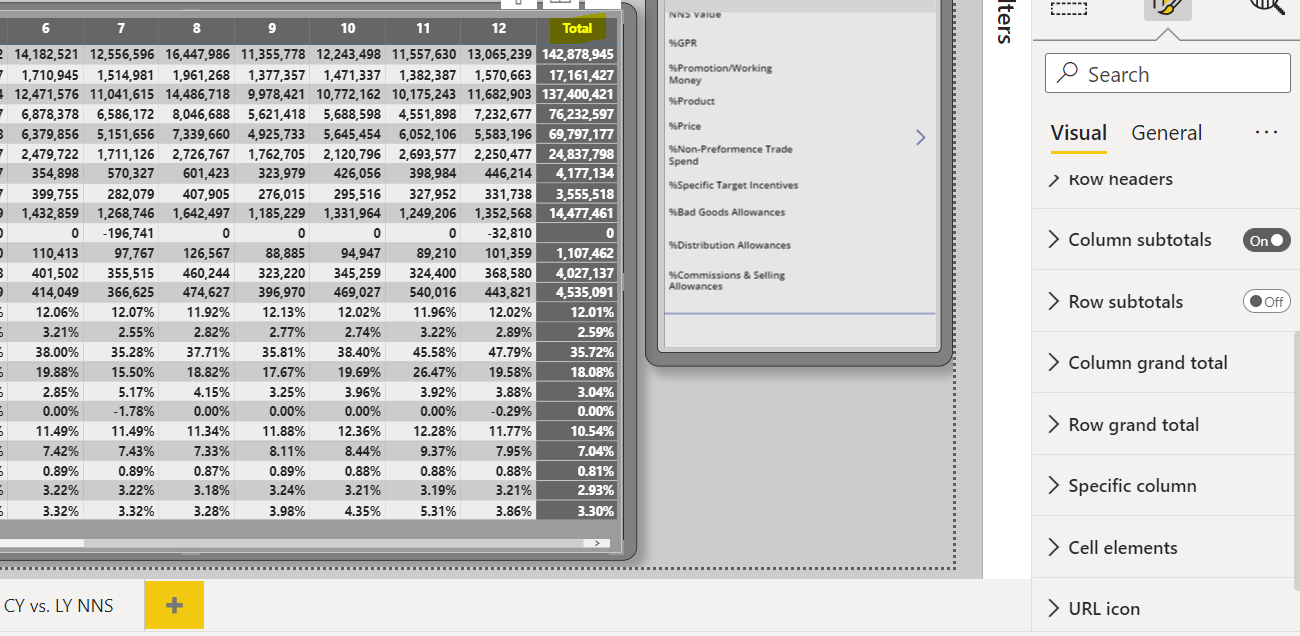
Task: Select %Promotion/Working Money in slicer
Action: (x=720, y=74)
